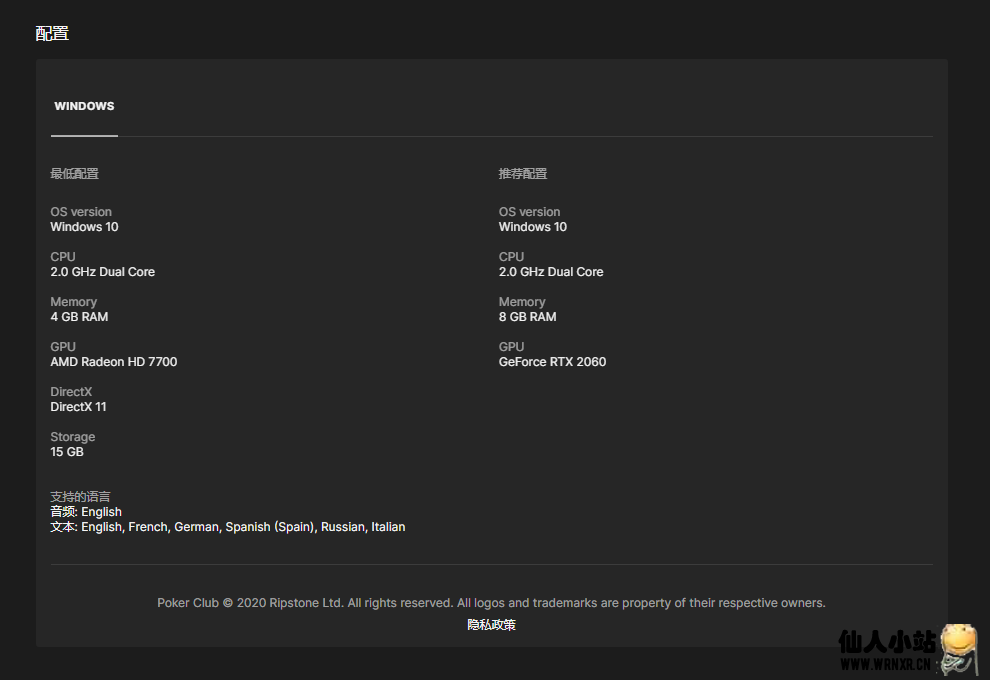
Task: Click 2.0 GHz Dual Core under 推荐配置
Action: tap(551, 272)
